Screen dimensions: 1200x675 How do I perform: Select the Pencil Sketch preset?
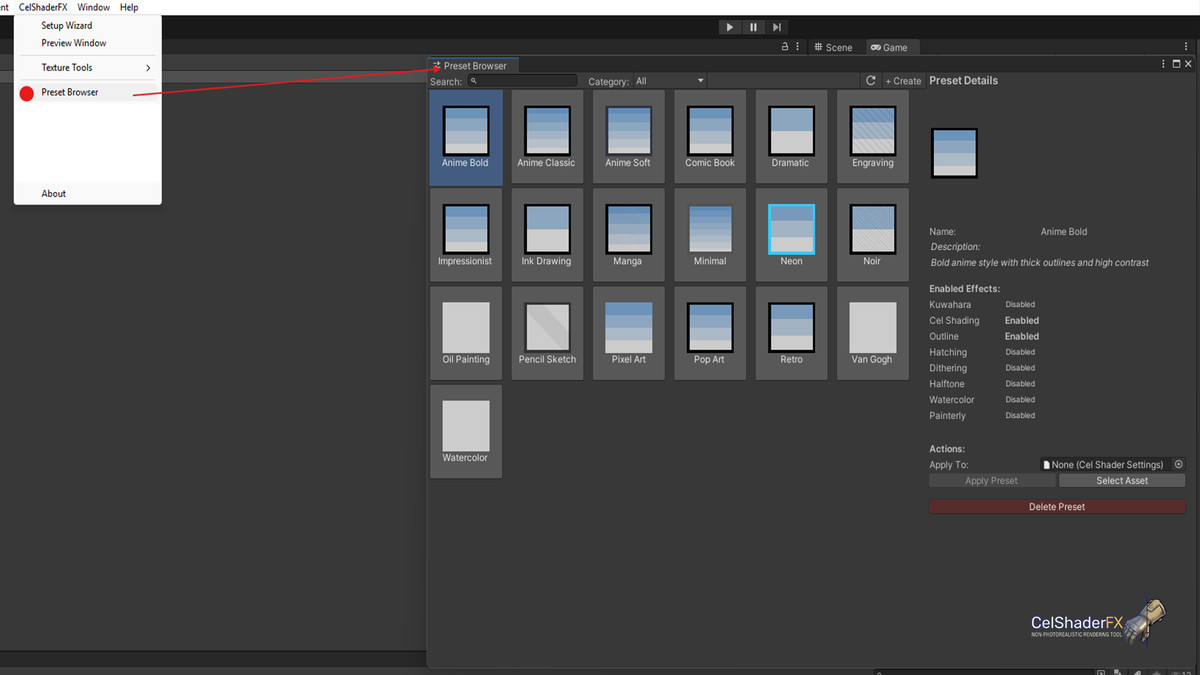(x=547, y=334)
